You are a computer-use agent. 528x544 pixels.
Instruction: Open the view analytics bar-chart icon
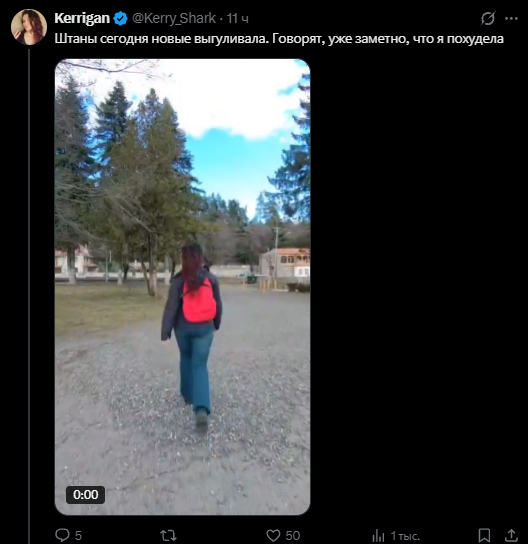click(378, 535)
